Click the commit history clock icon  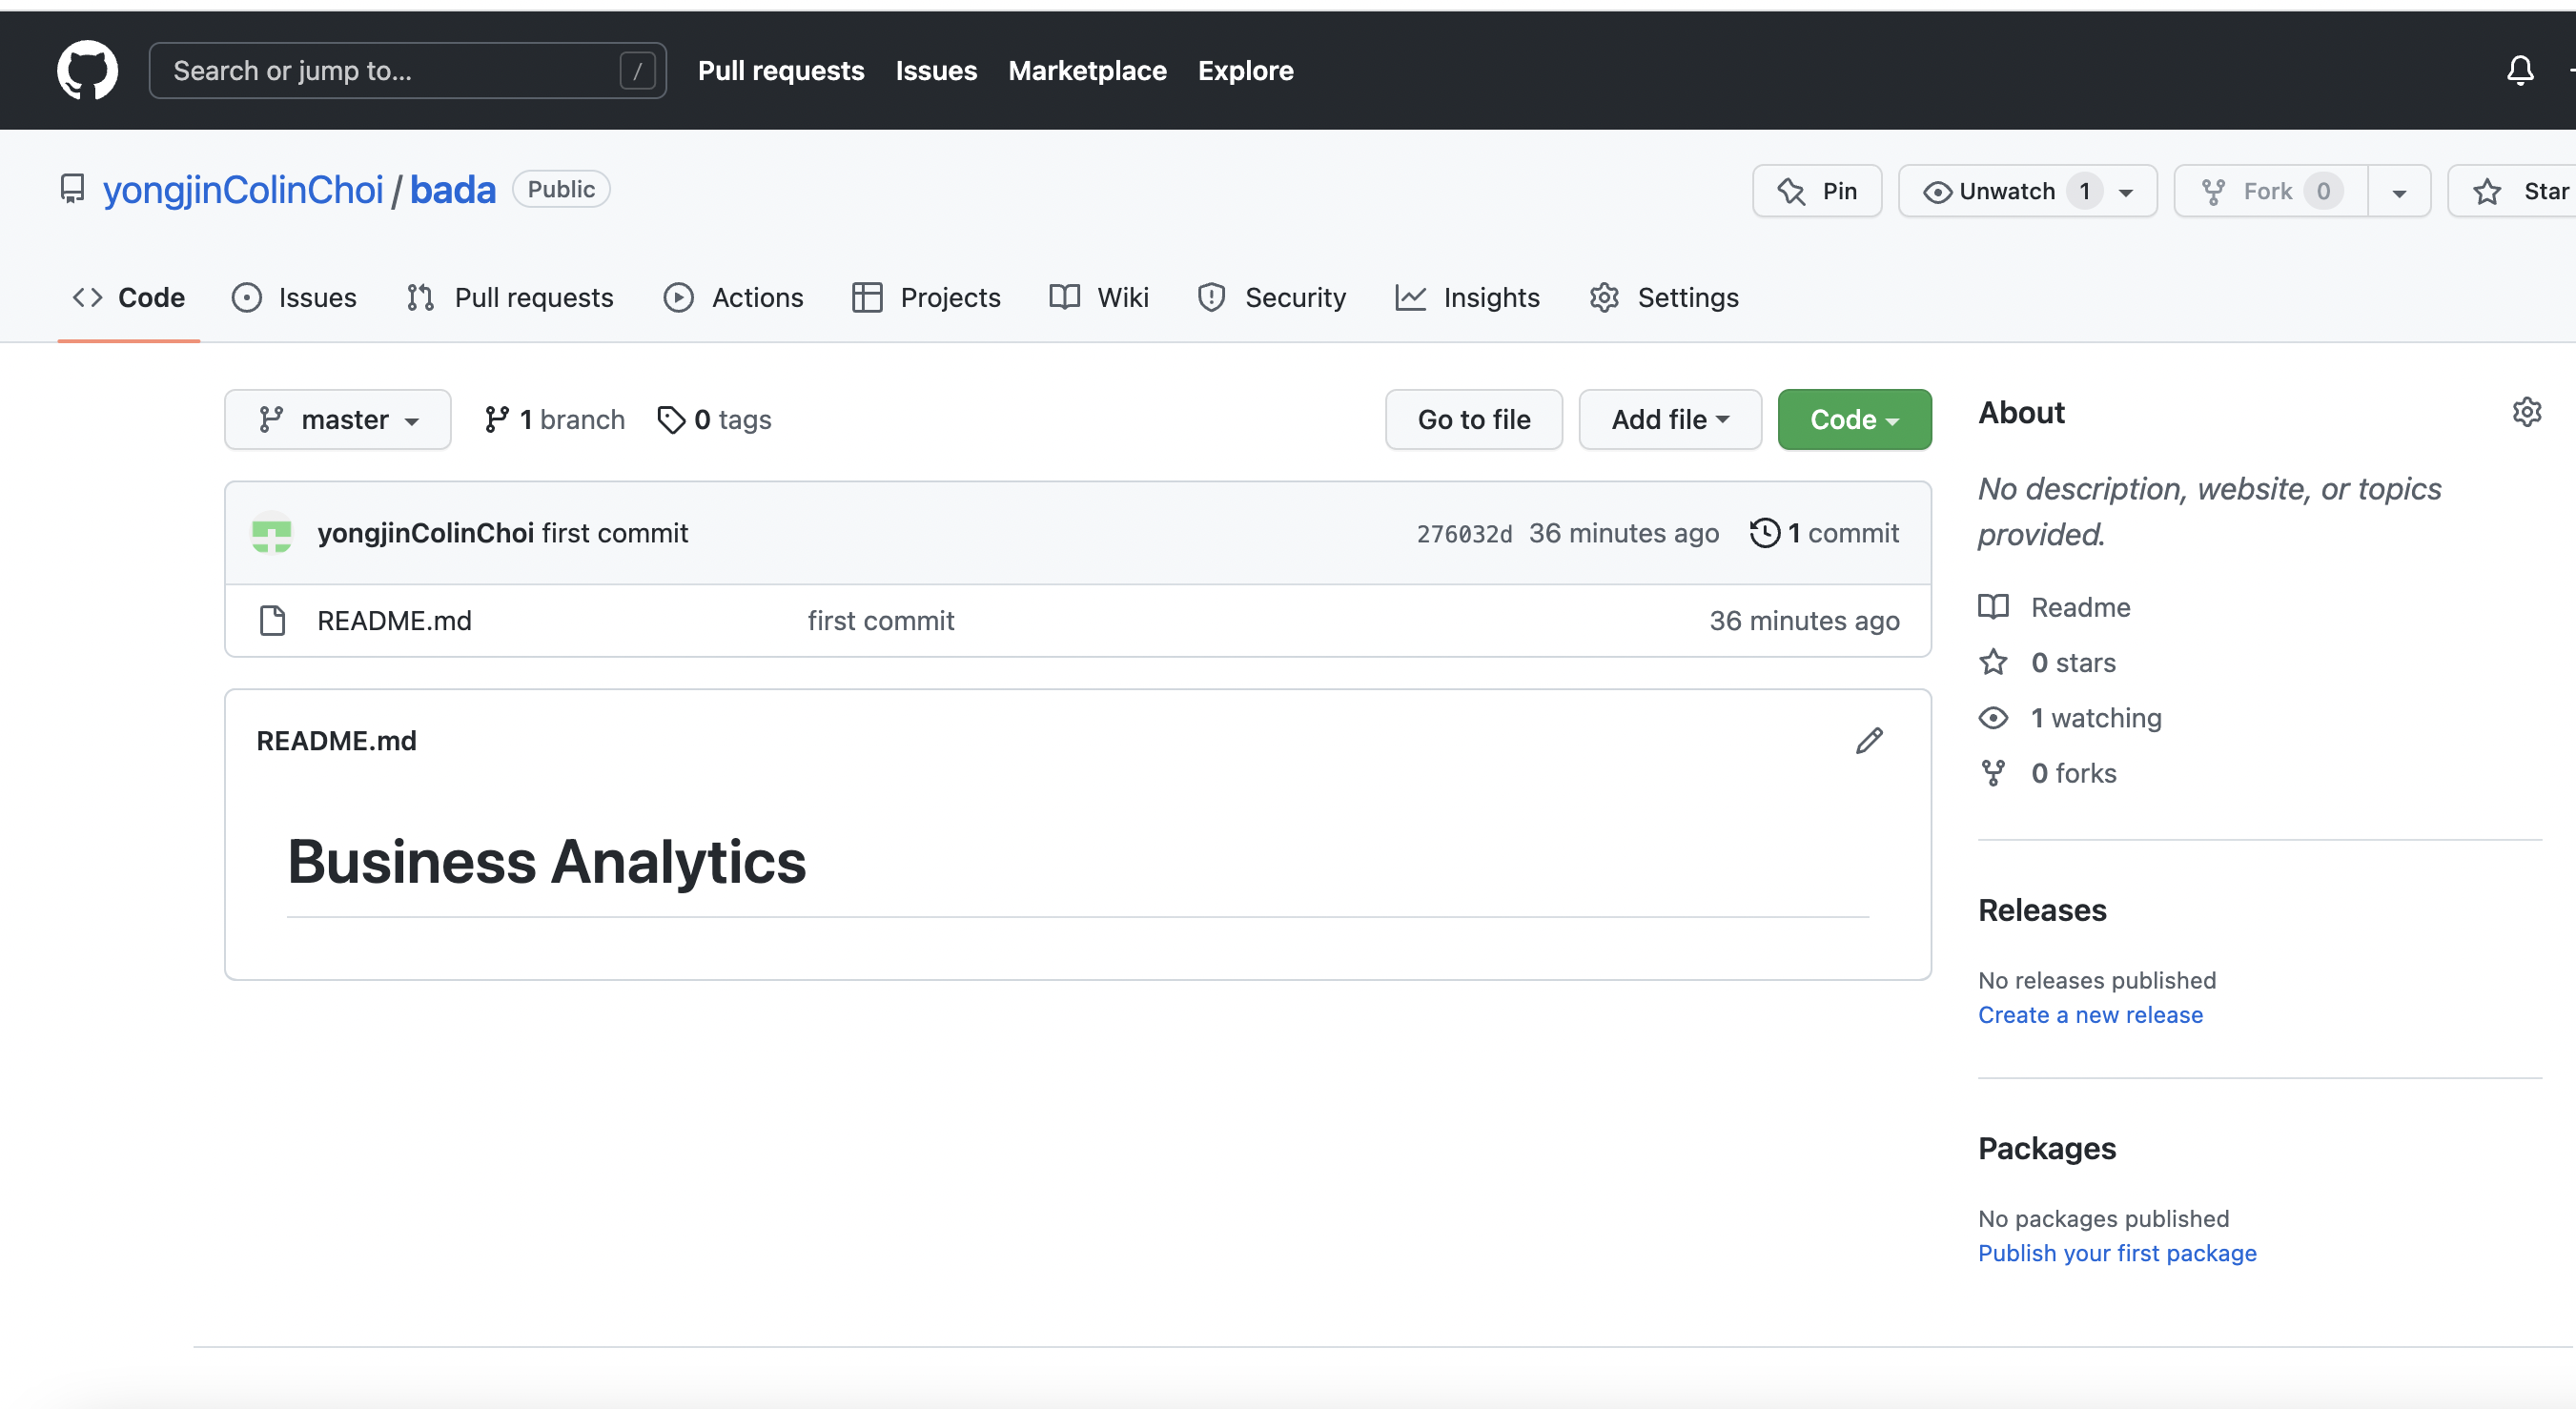(x=1764, y=532)
